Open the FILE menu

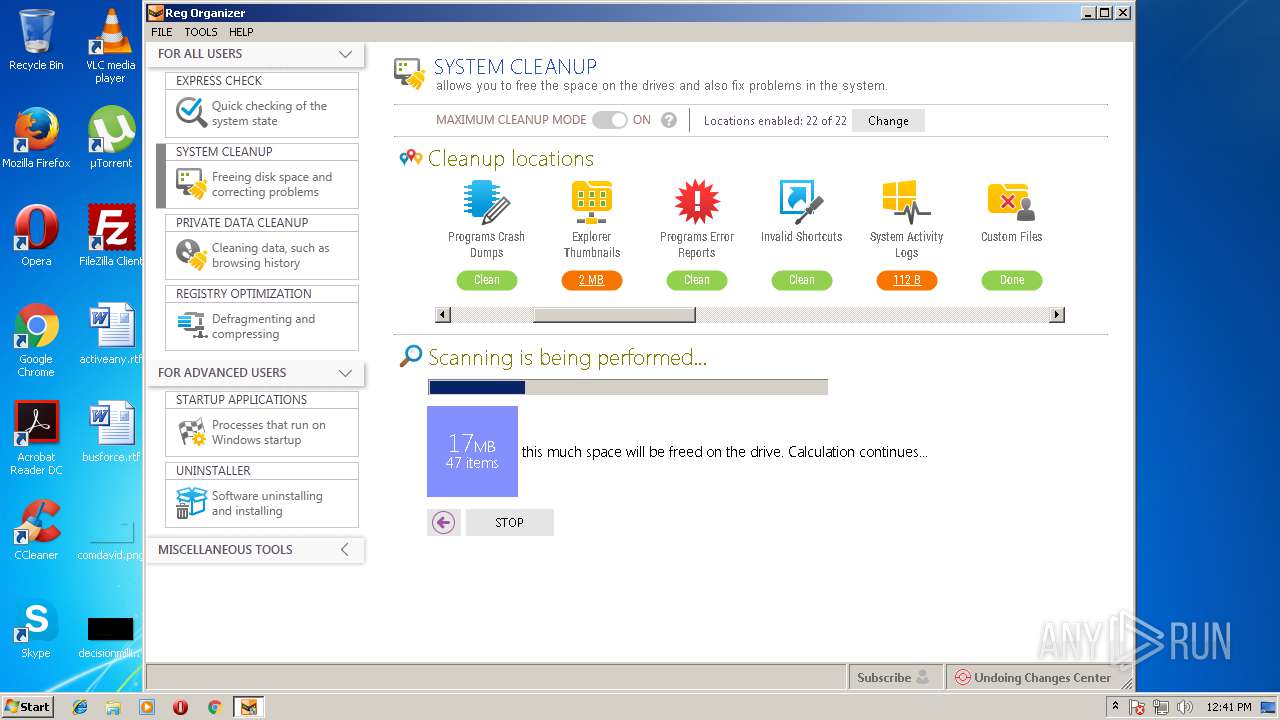coord(161,32)
